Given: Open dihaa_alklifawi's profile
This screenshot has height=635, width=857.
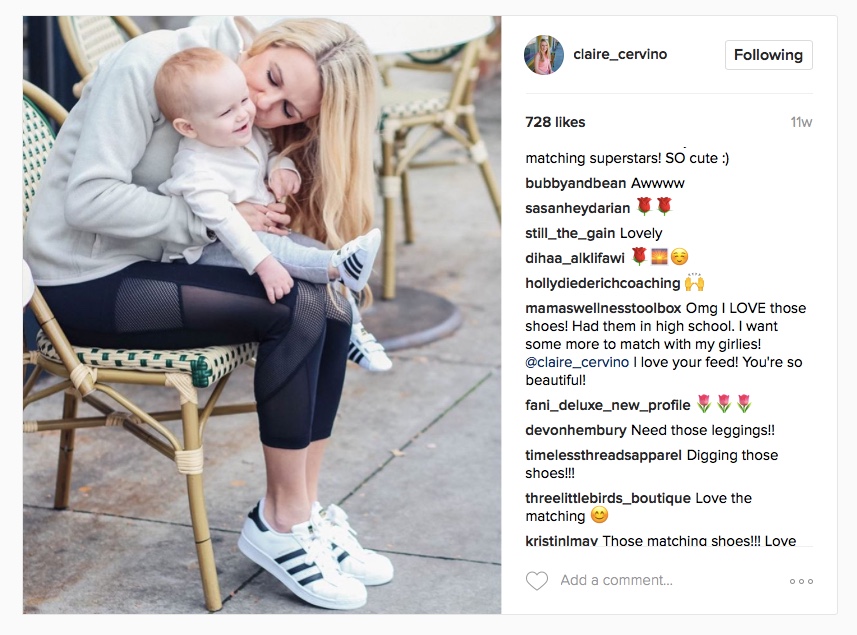Looking at the screenshot, I should [574, 258].
